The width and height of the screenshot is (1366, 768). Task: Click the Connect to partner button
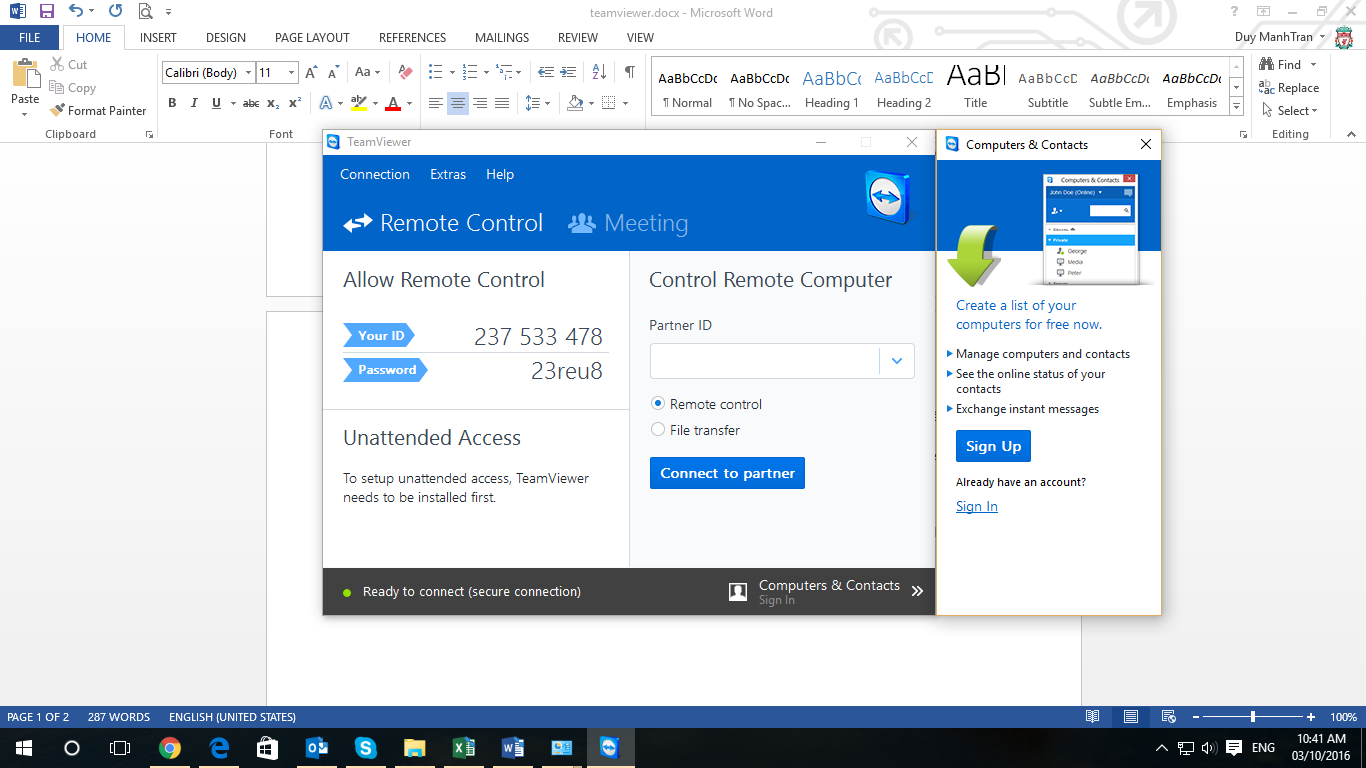pyautogui.click(x=727, y=473)
